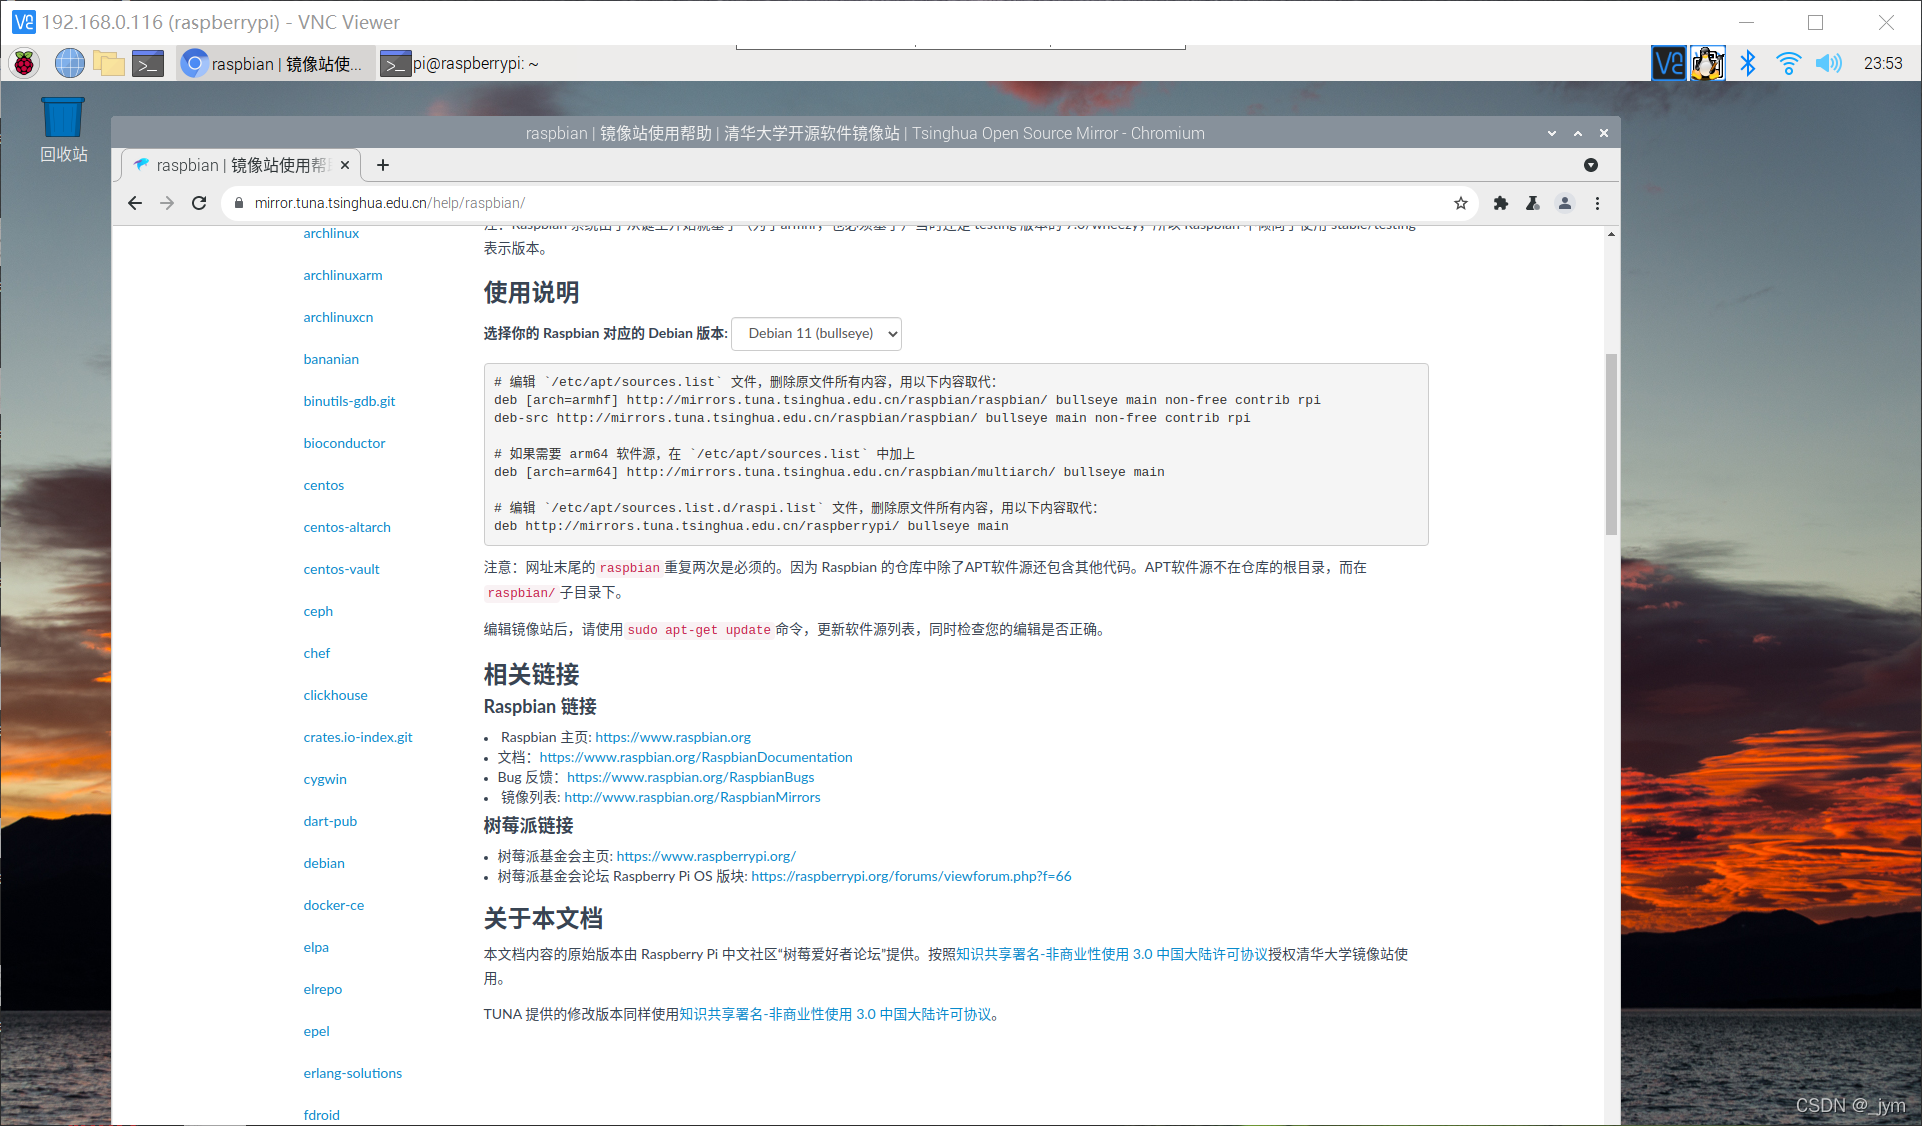Open the Raspberry Pi applications menu
The height and width of the screenshot is (1126, 1922).
click(23, 62)
